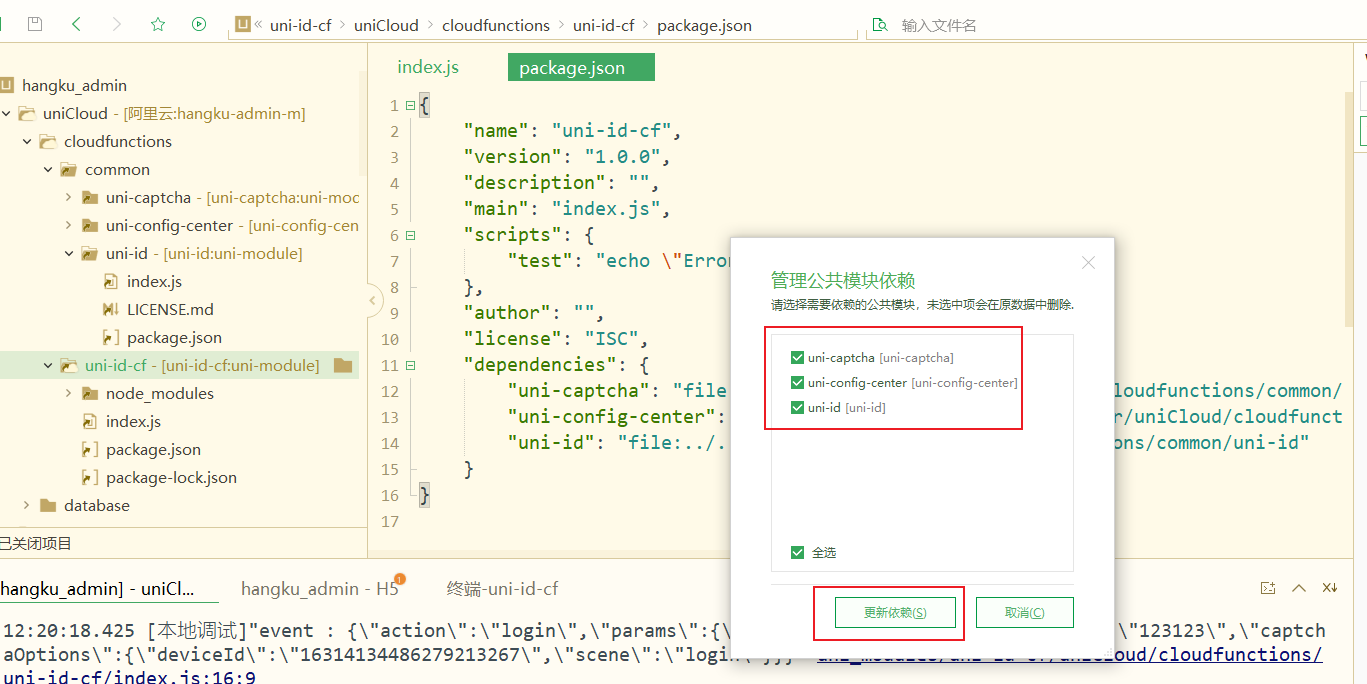Collapse the uni-id folder chevron

[69, 254]
